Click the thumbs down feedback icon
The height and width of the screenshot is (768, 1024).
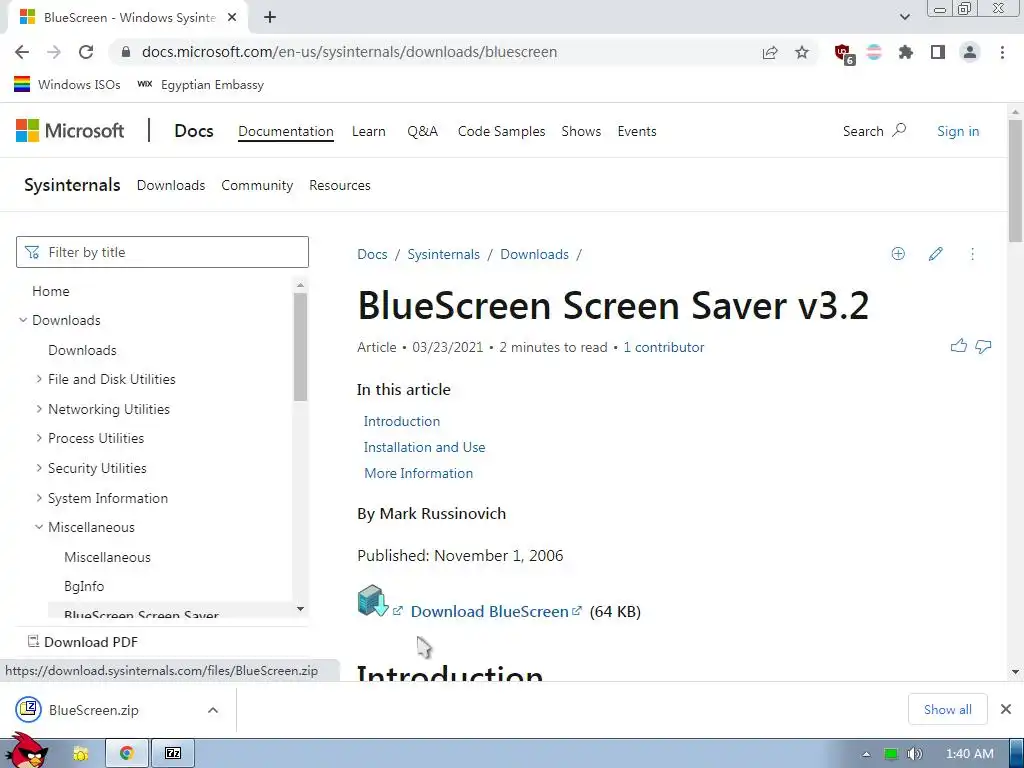984,346
